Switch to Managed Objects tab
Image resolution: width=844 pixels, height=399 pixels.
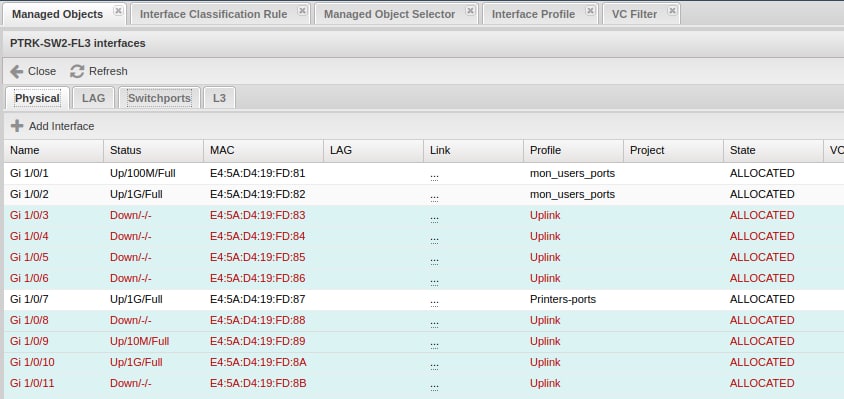[x=57, y=14]
